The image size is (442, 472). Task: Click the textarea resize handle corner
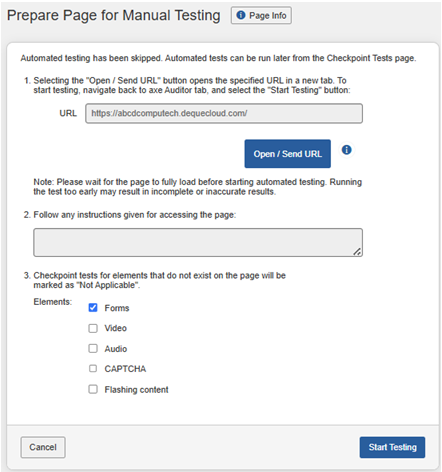pyautogui.click(x=357, y=252)
